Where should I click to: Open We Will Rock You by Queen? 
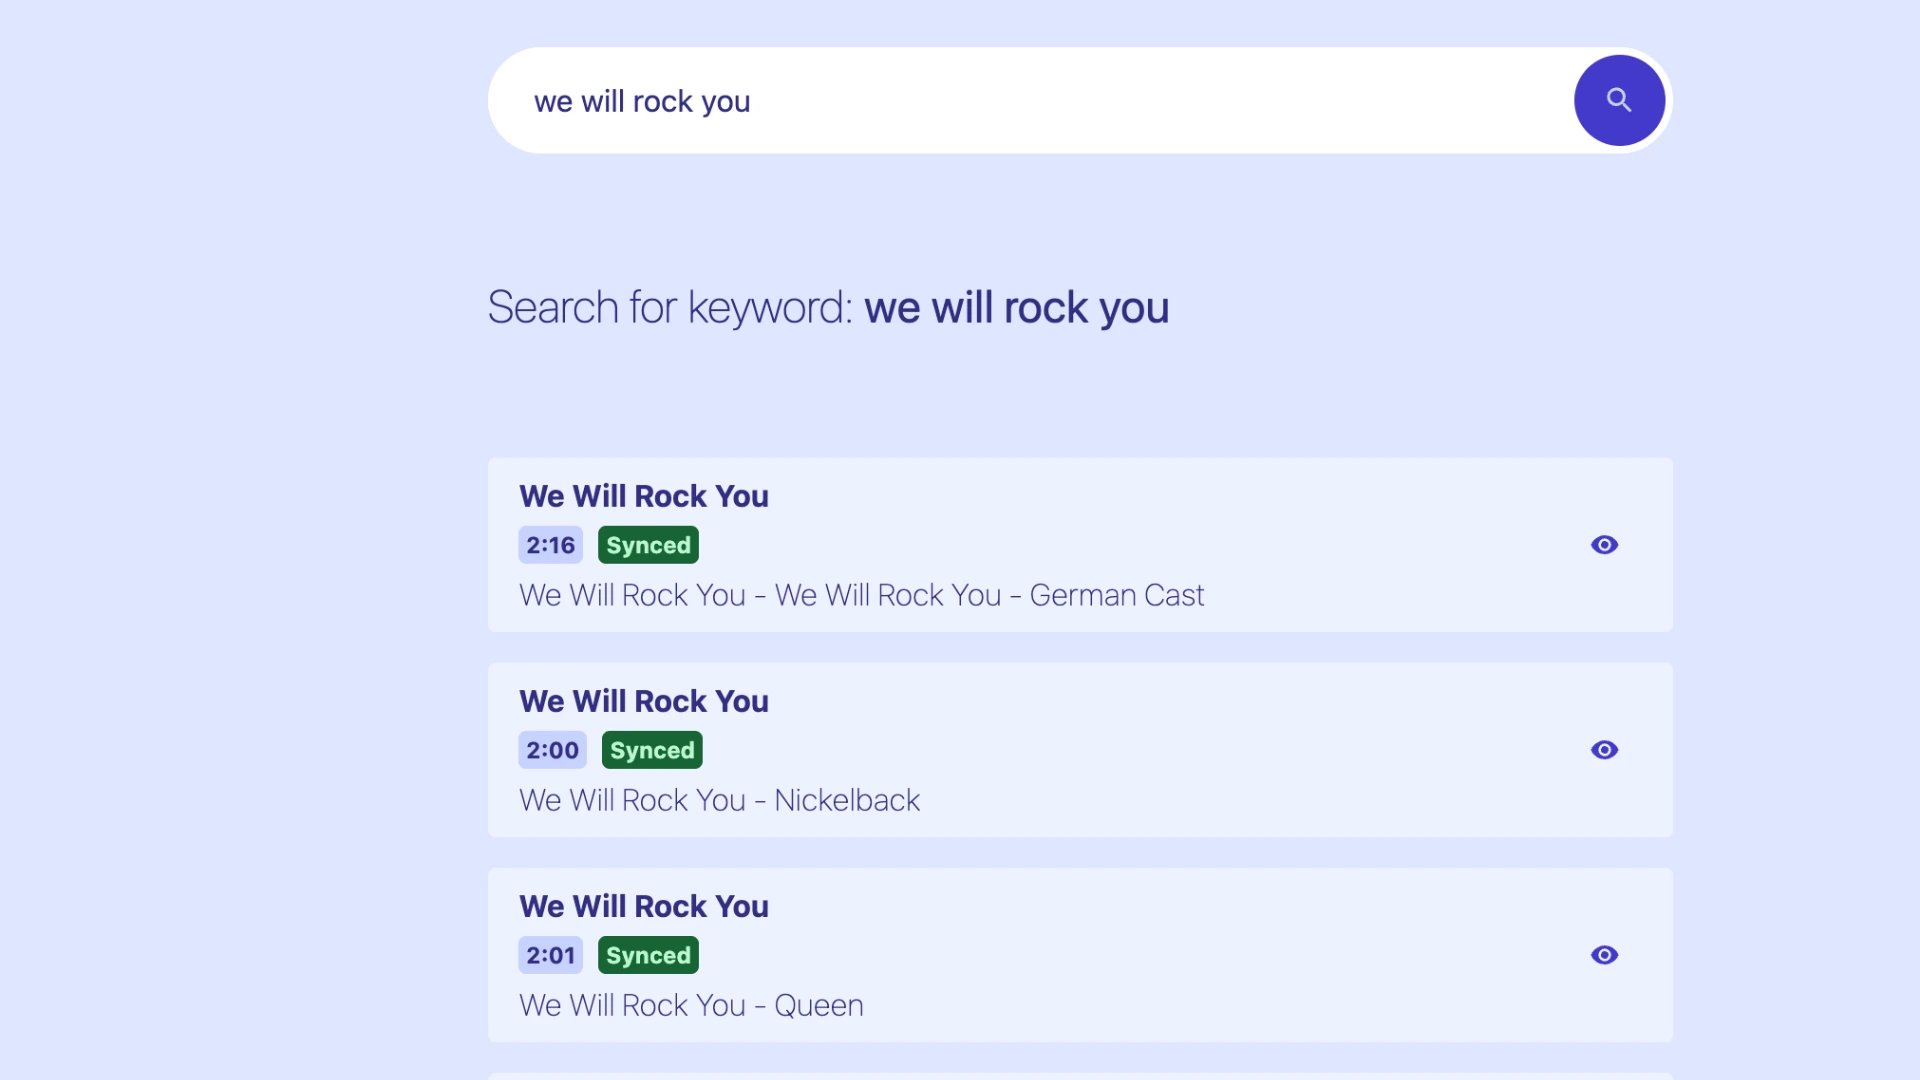click(644, 906)
